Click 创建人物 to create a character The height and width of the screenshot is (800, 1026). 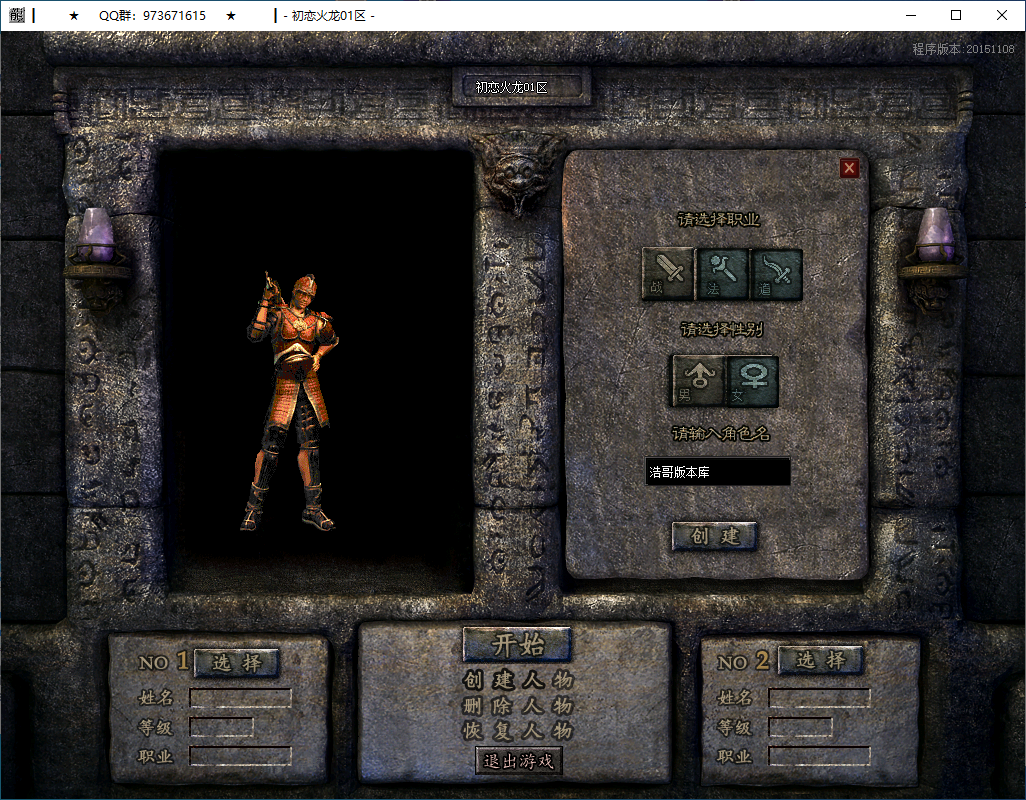click(518, 680)
